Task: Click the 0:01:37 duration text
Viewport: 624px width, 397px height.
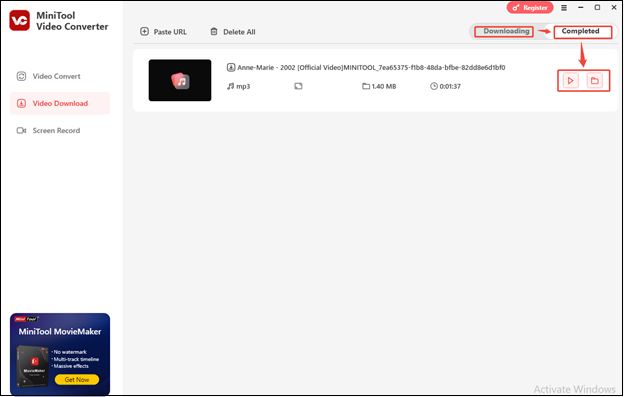Action: point(450,86)
